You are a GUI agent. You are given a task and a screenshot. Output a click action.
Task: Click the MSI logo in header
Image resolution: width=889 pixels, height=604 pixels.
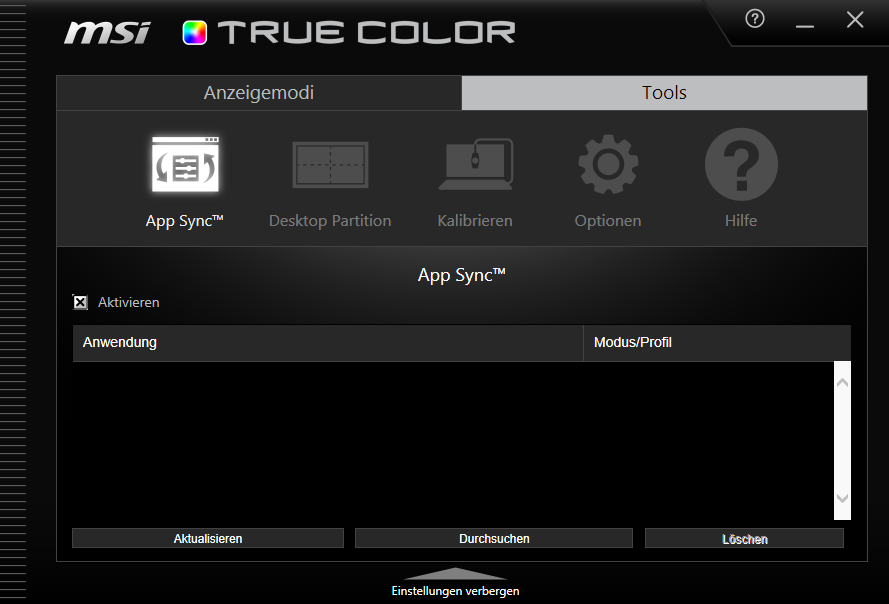(107, 32)
